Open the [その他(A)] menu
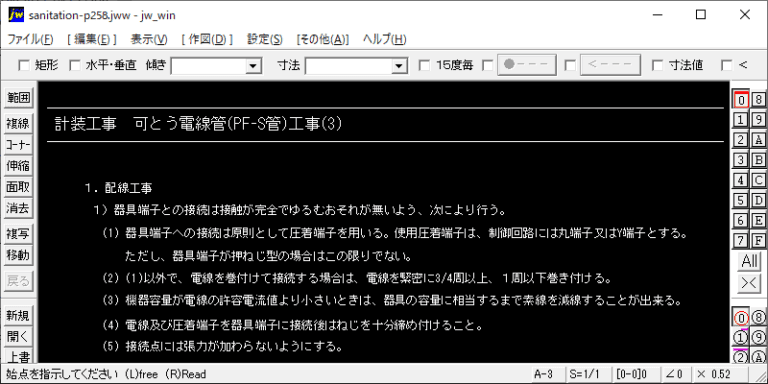 tap(322, 39)
